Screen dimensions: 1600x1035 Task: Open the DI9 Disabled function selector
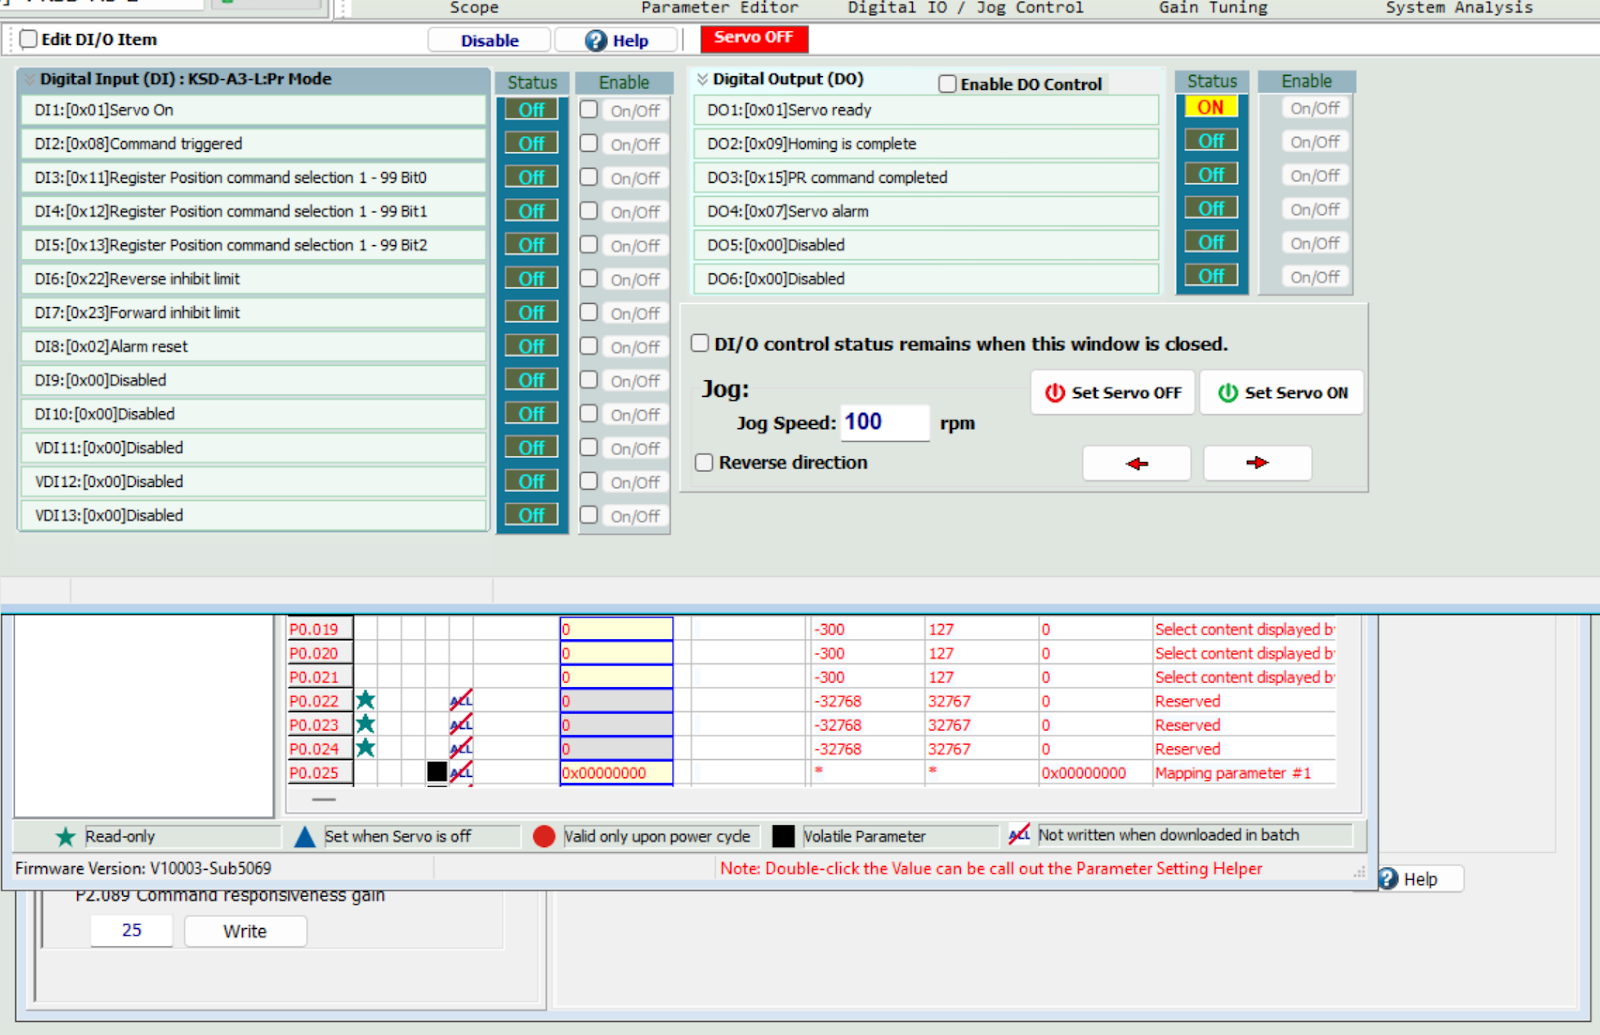click(253, 380)
